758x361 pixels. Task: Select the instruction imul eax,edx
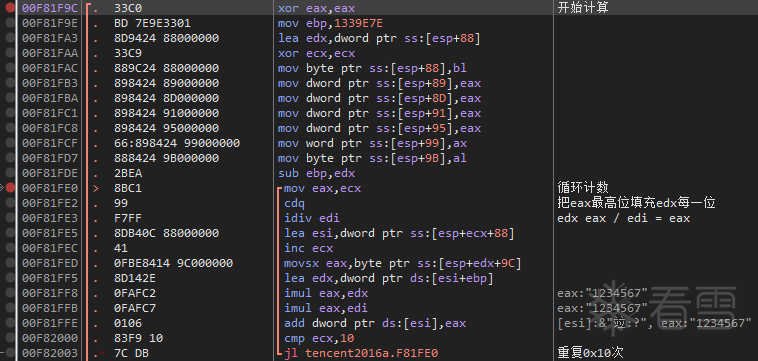click(326, 292)
